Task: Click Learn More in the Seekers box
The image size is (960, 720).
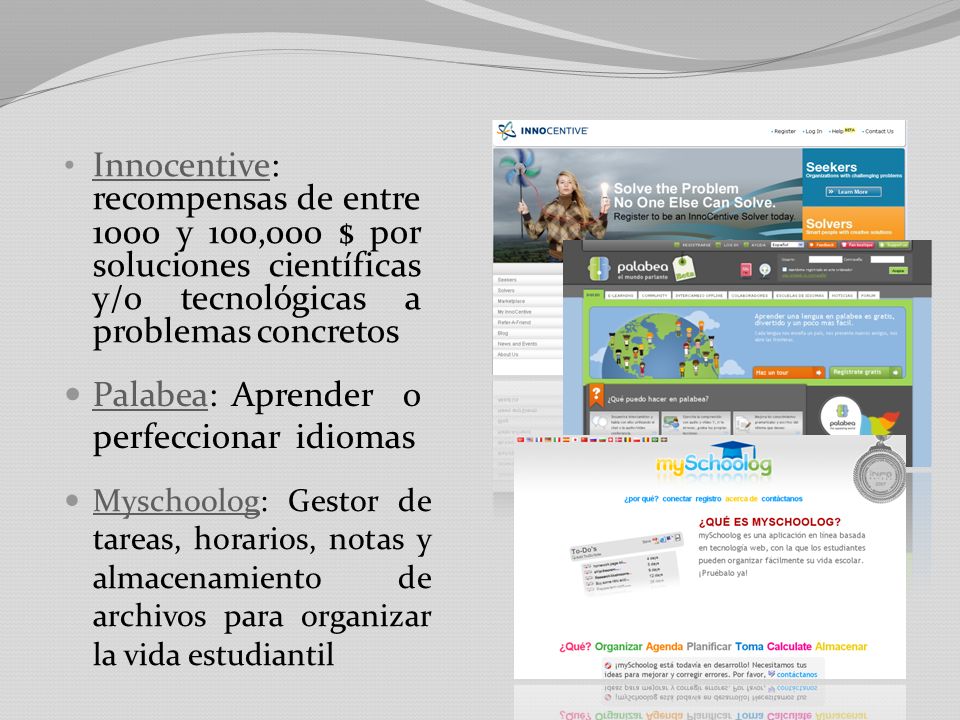Action: pyautogui.click(x=851, y=192)
